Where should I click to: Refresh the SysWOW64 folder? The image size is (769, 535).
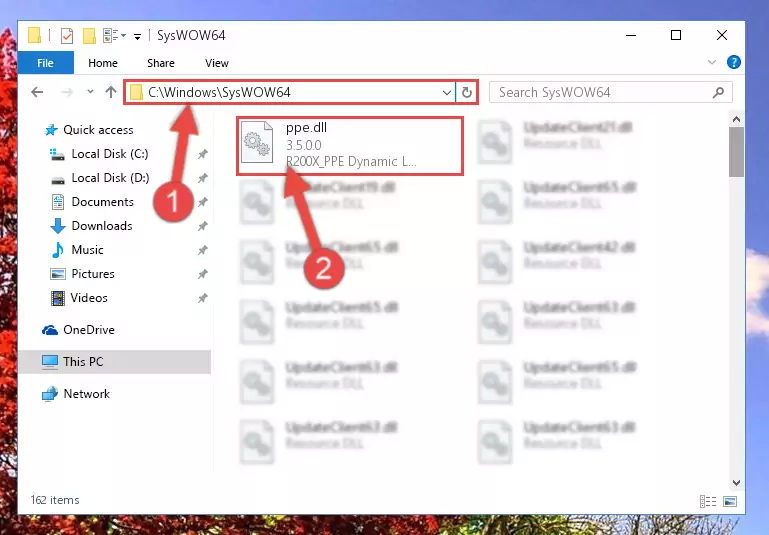click(x=467, y=92)
